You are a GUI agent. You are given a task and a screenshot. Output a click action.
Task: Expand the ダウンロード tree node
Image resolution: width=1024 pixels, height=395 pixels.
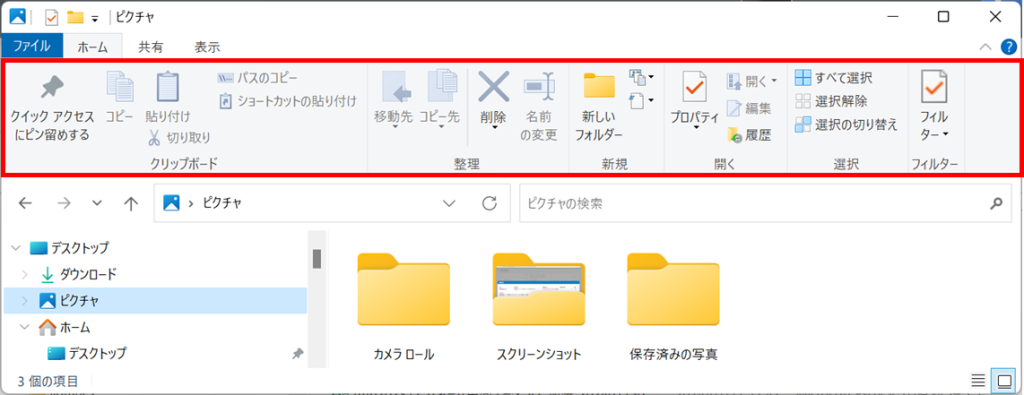point(25,275)
